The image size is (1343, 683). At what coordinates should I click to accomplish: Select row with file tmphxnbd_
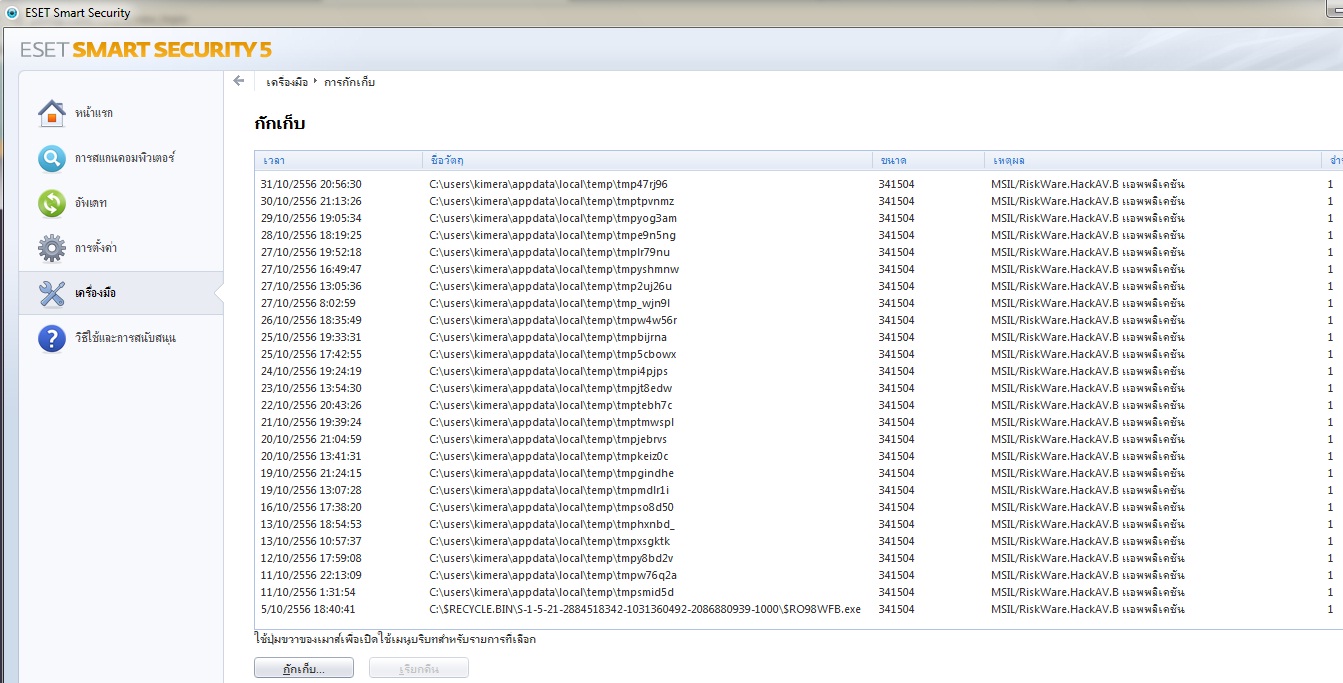[x=798, y=524]
